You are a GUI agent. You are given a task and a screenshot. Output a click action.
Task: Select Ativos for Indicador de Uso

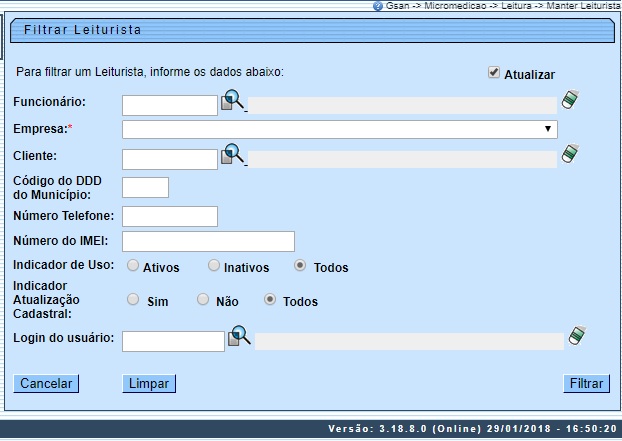point(133,266)
